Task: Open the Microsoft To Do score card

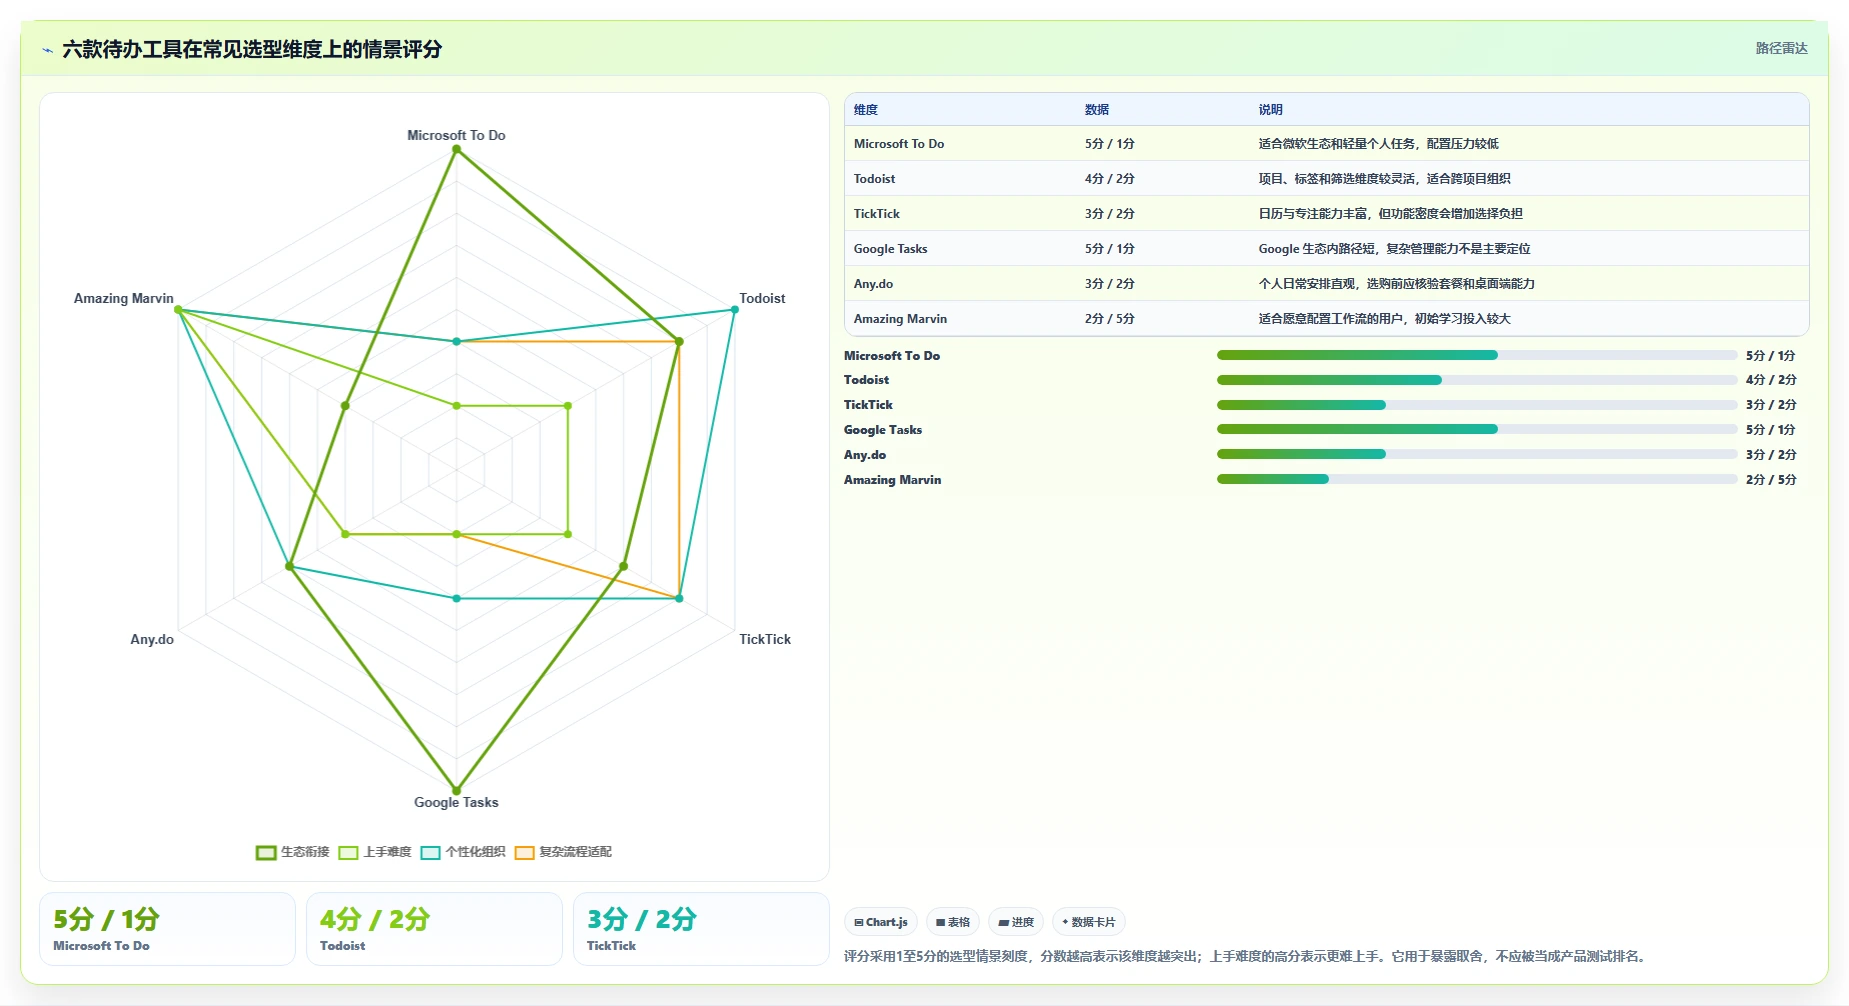Action: tap(167, 929)
